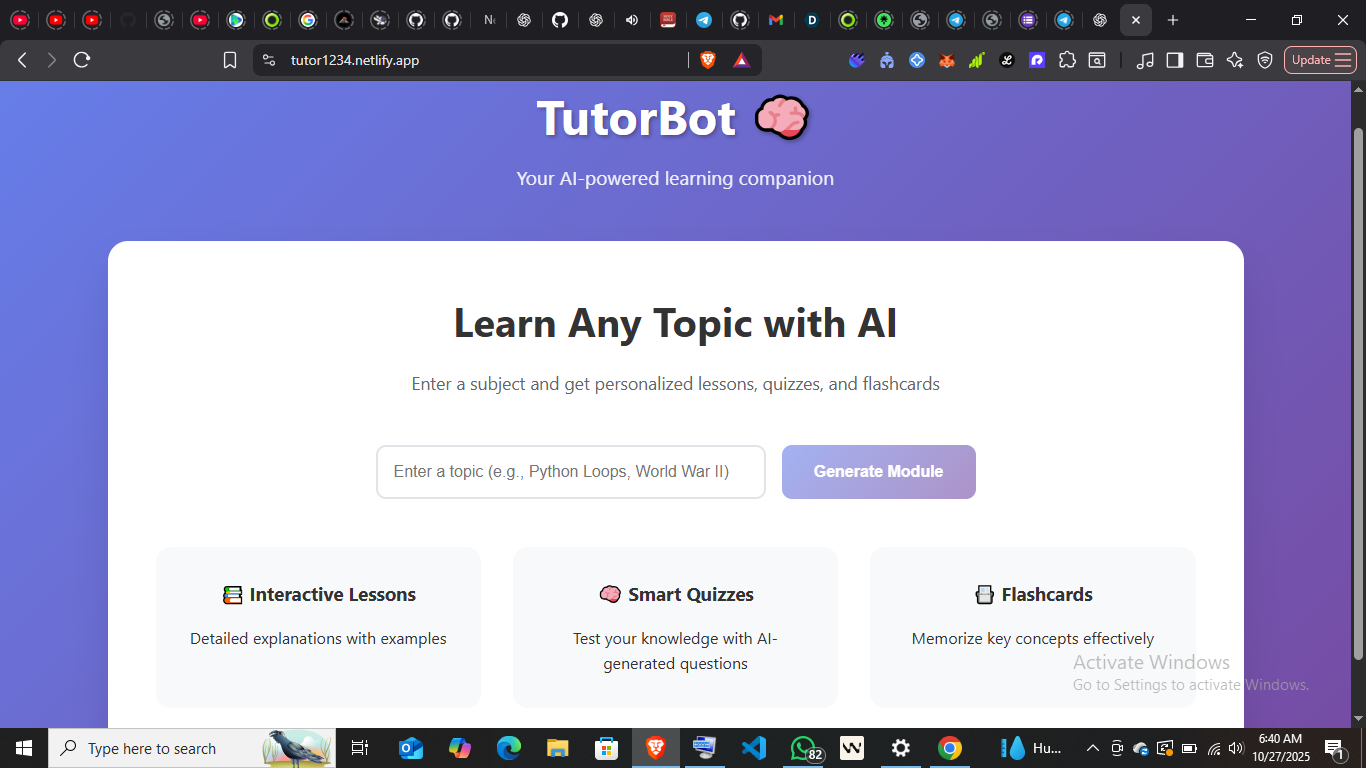Switch to the Google tab

click(308, 20)
